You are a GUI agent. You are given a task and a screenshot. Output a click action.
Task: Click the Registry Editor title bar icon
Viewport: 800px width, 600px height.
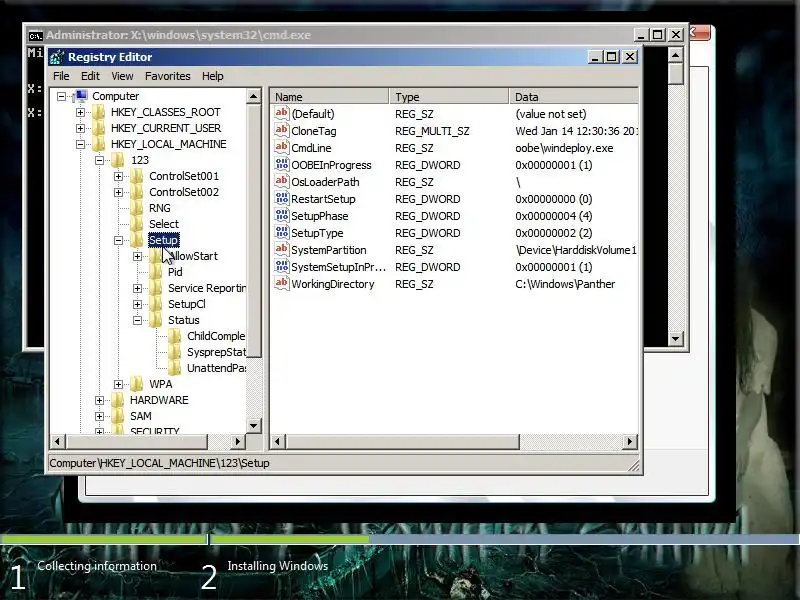click(57, 57)
